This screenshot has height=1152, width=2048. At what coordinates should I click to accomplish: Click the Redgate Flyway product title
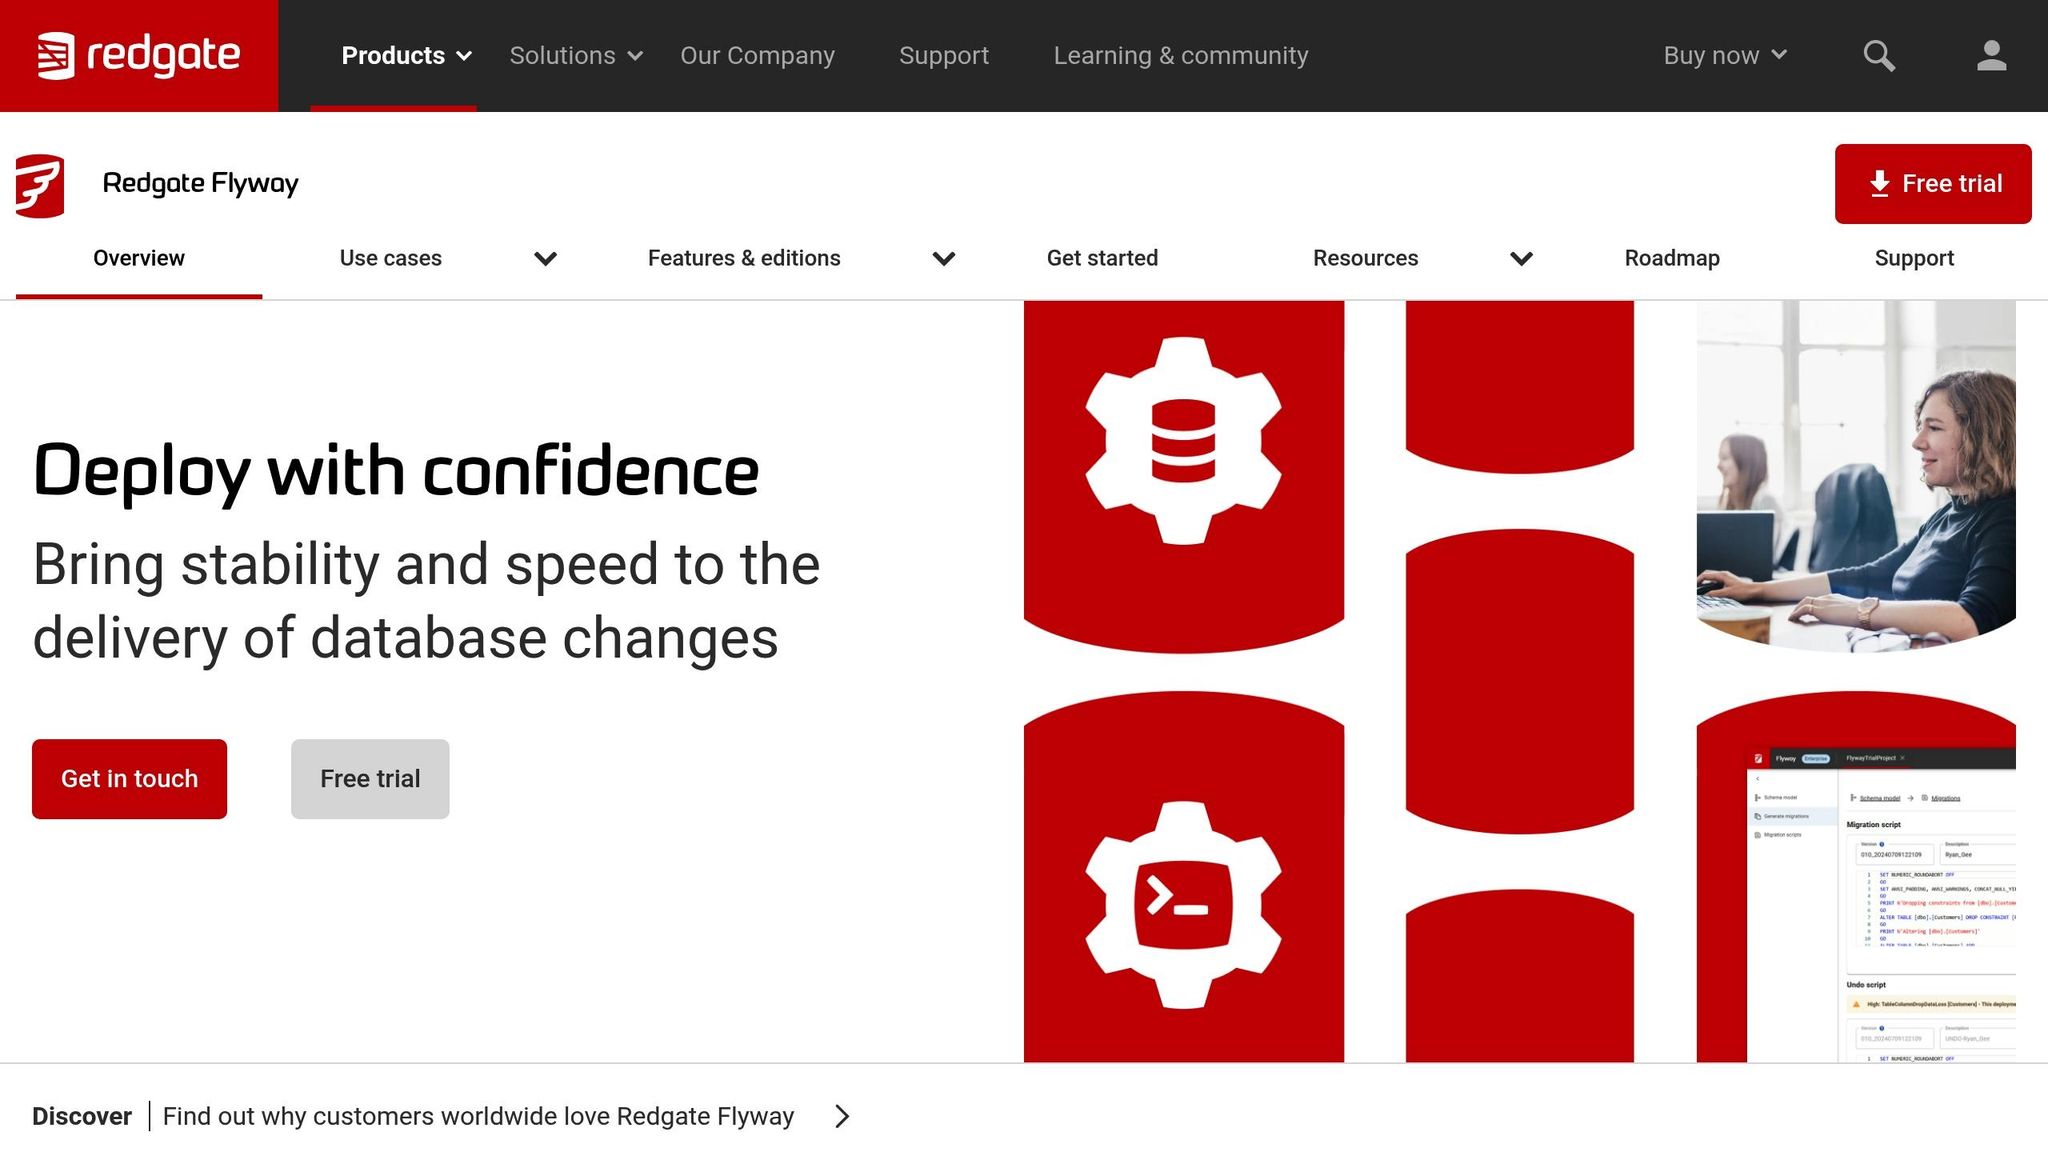coord(200,184)
